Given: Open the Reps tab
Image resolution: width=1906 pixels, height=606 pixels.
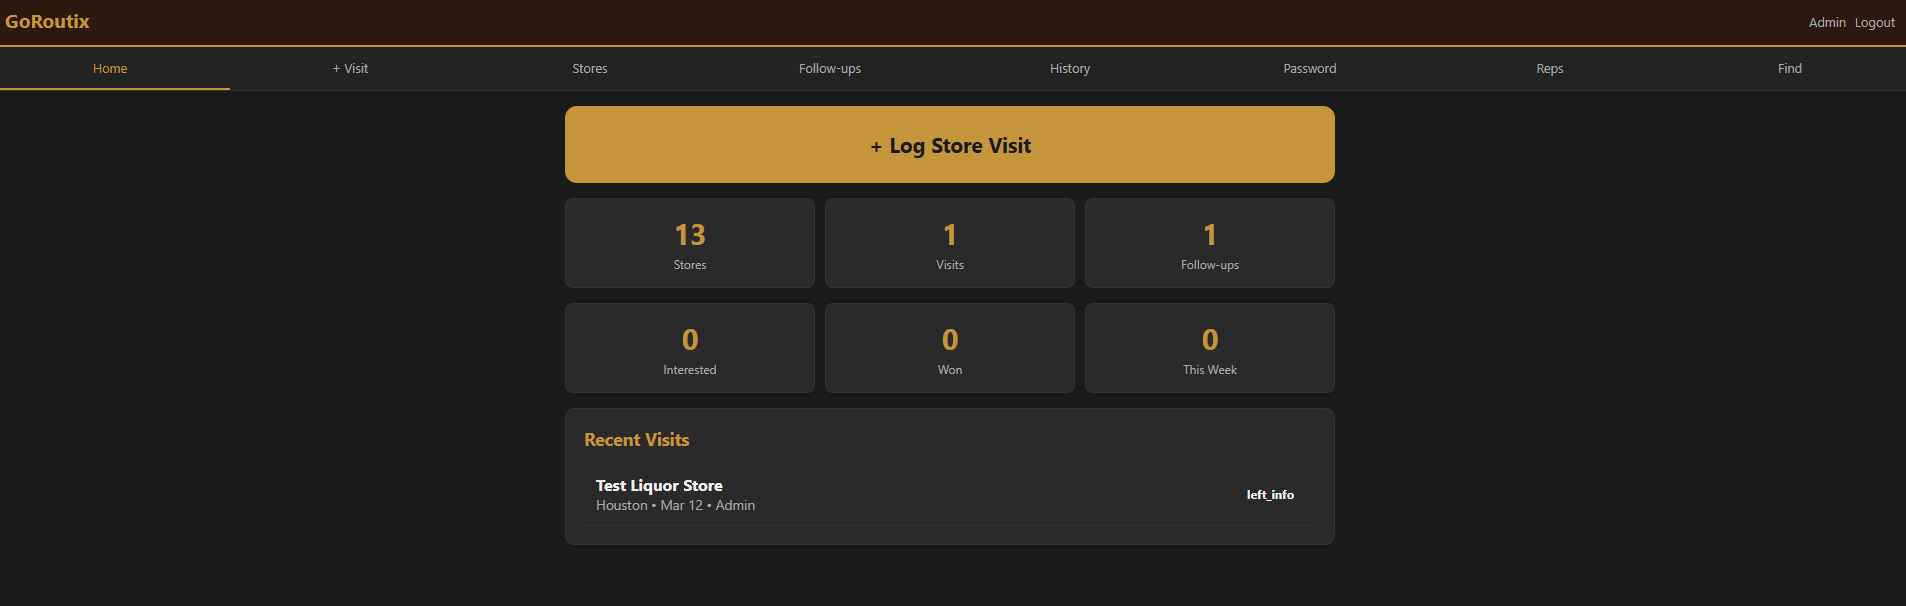Looking at the screenshot, I should [x=1550, y=69].
